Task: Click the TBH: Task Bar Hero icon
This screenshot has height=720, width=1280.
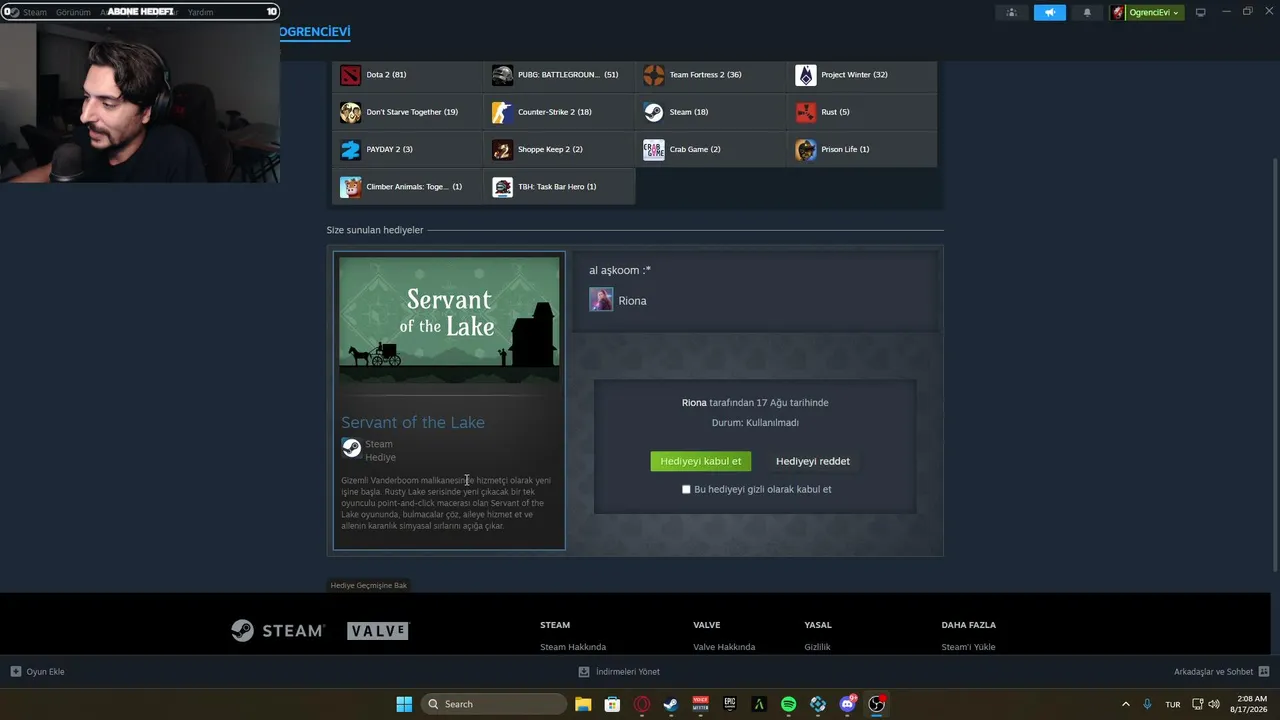Action: point(502,187)
